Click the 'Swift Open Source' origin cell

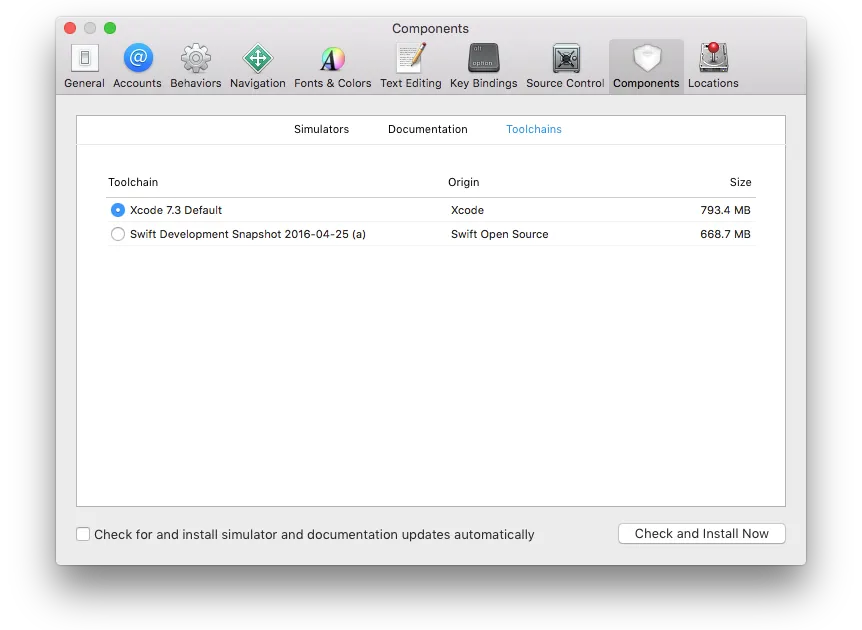pyautogui.click(x=500, y=234)
